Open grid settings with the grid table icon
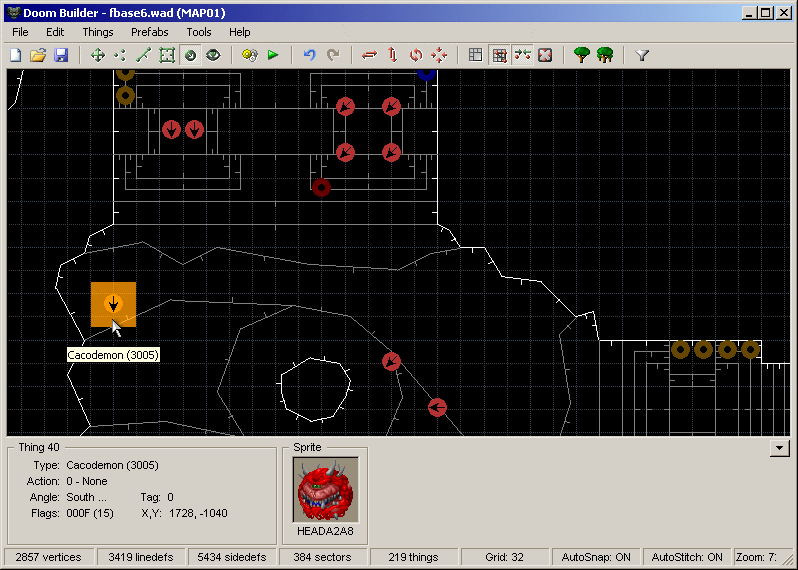Screen dimensions: 798x570 475,55
